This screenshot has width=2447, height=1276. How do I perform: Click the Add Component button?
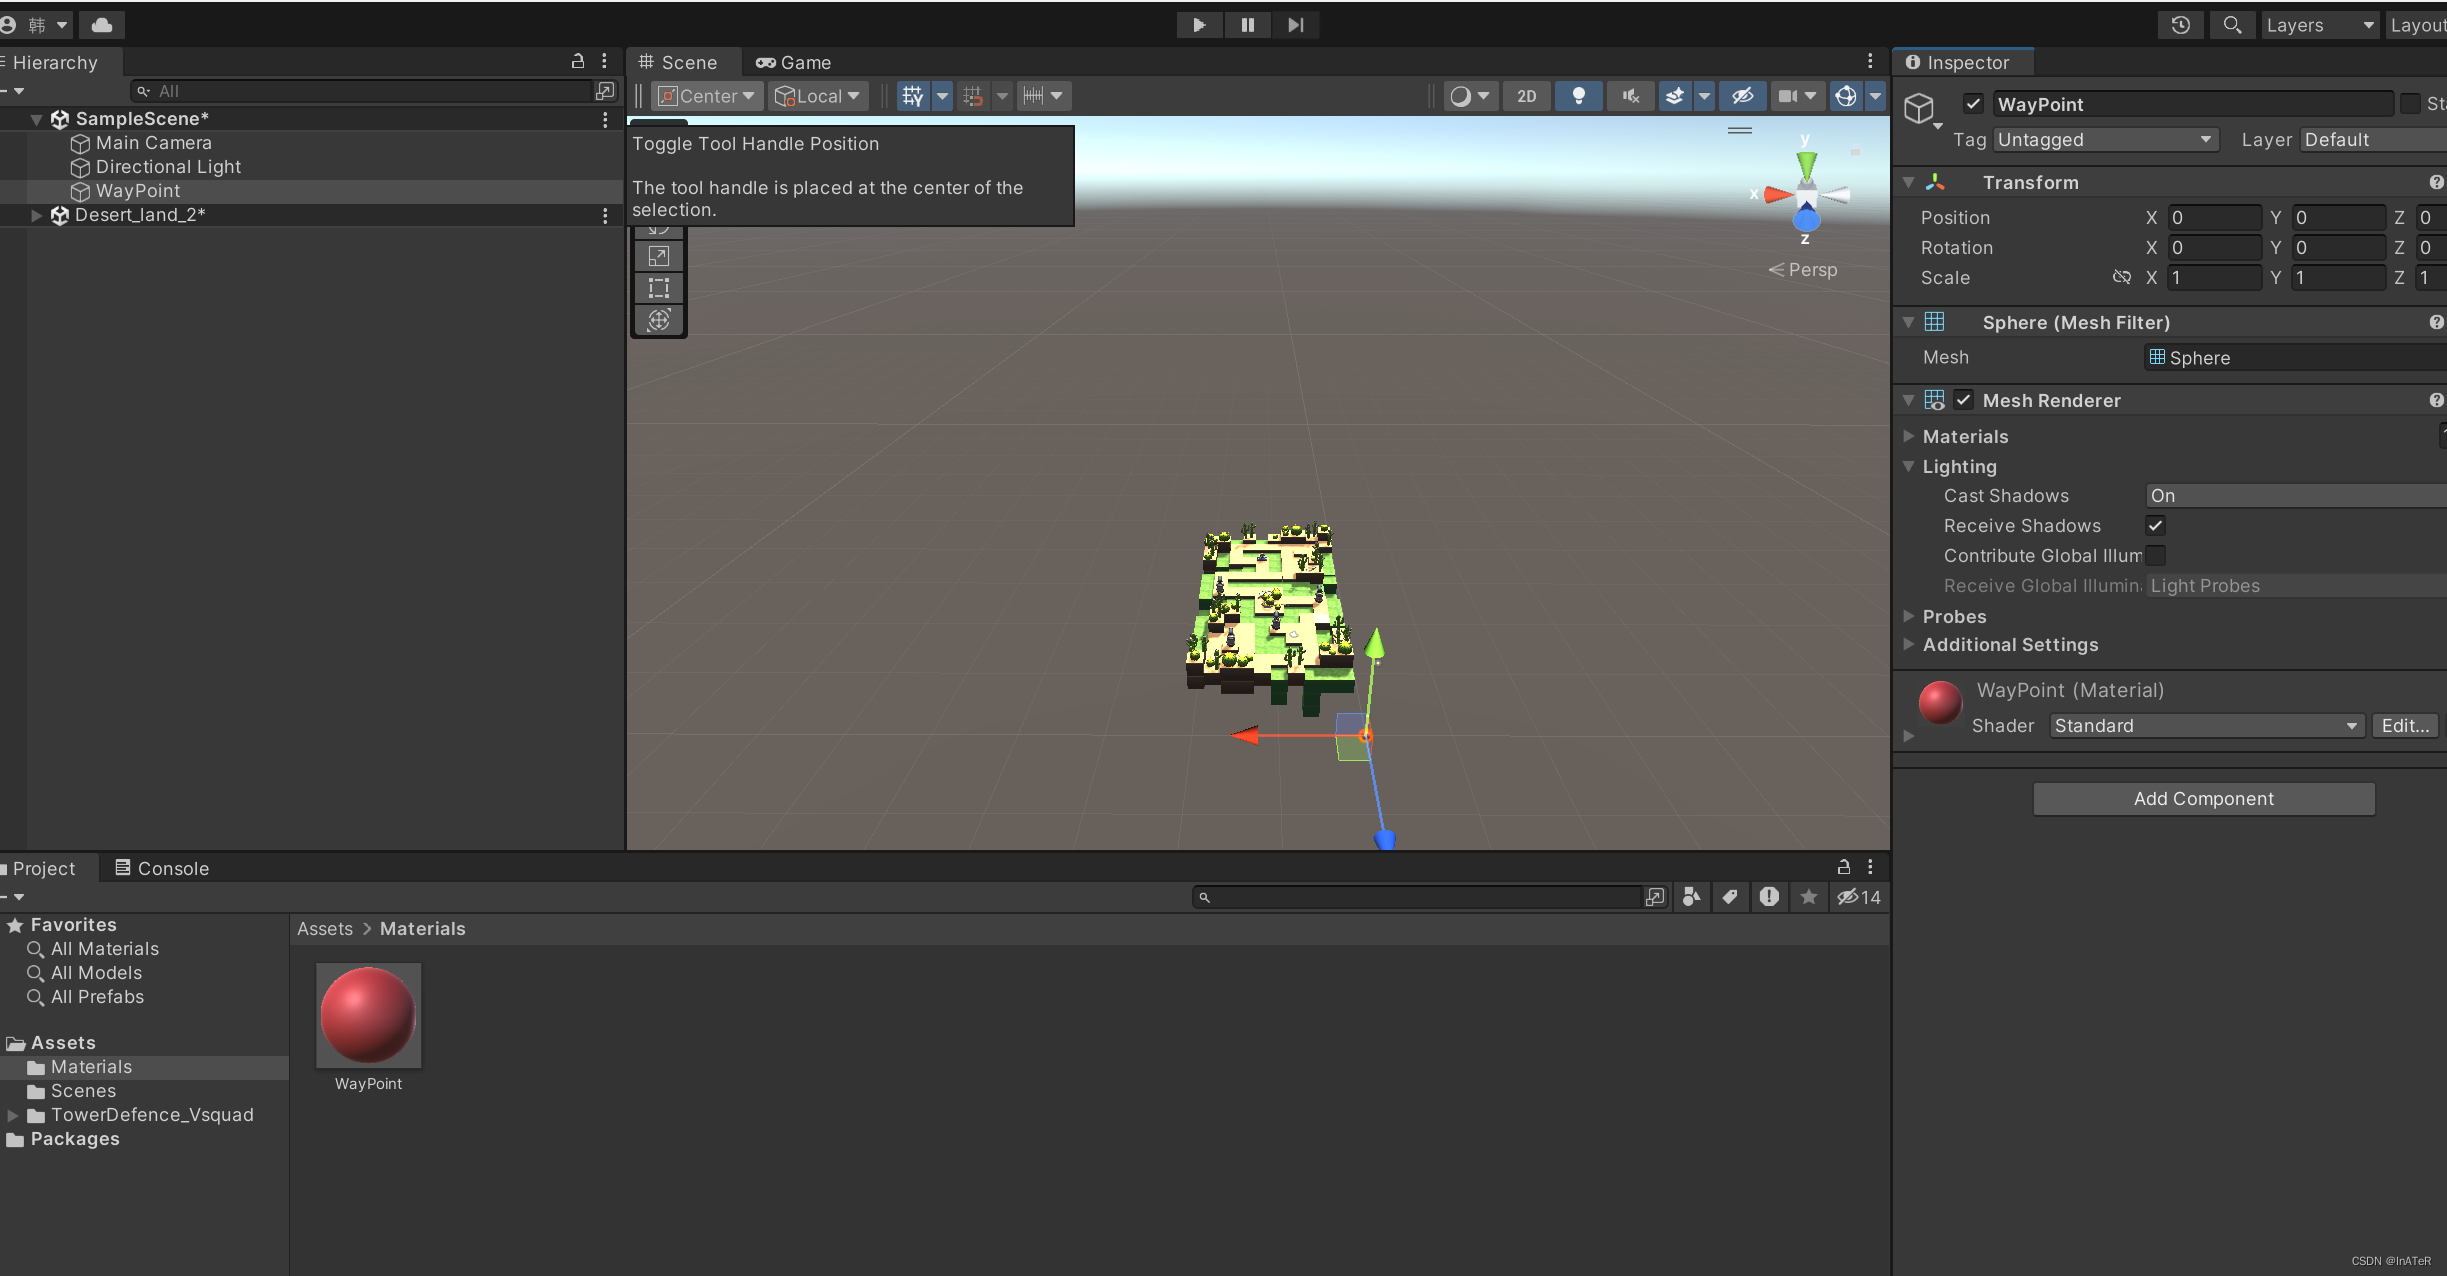click(x=2202, y=799)
